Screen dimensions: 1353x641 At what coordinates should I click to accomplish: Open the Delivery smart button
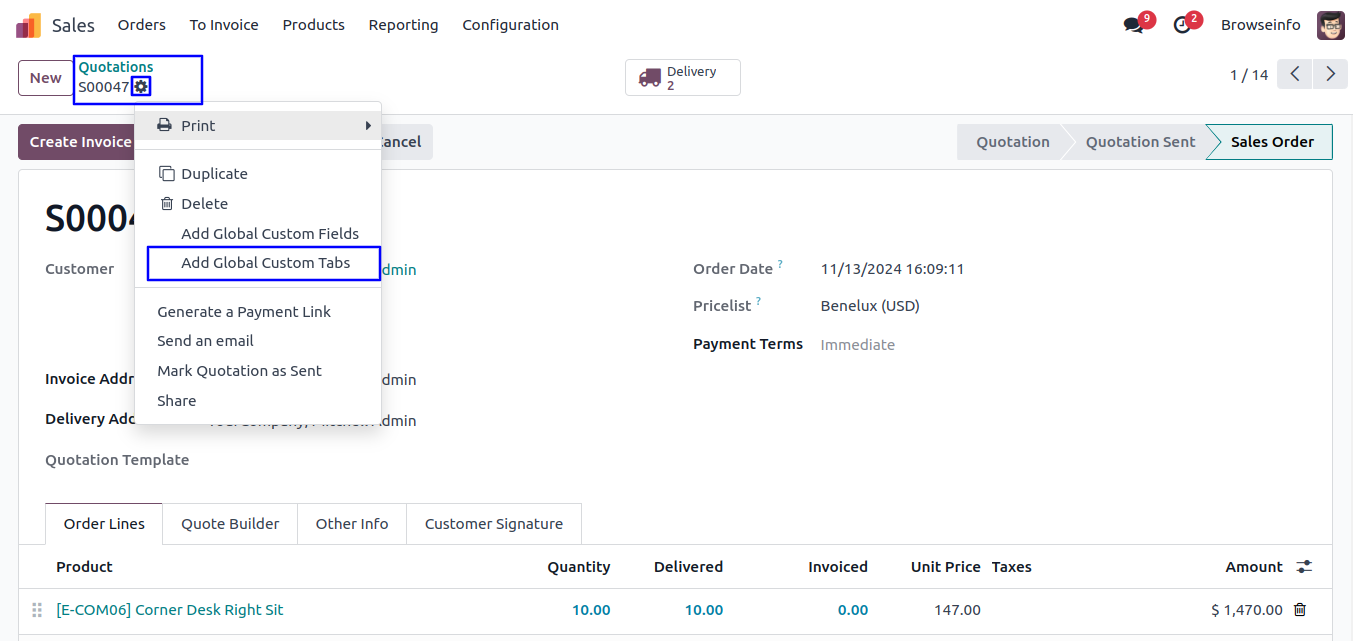coord(682,78)
